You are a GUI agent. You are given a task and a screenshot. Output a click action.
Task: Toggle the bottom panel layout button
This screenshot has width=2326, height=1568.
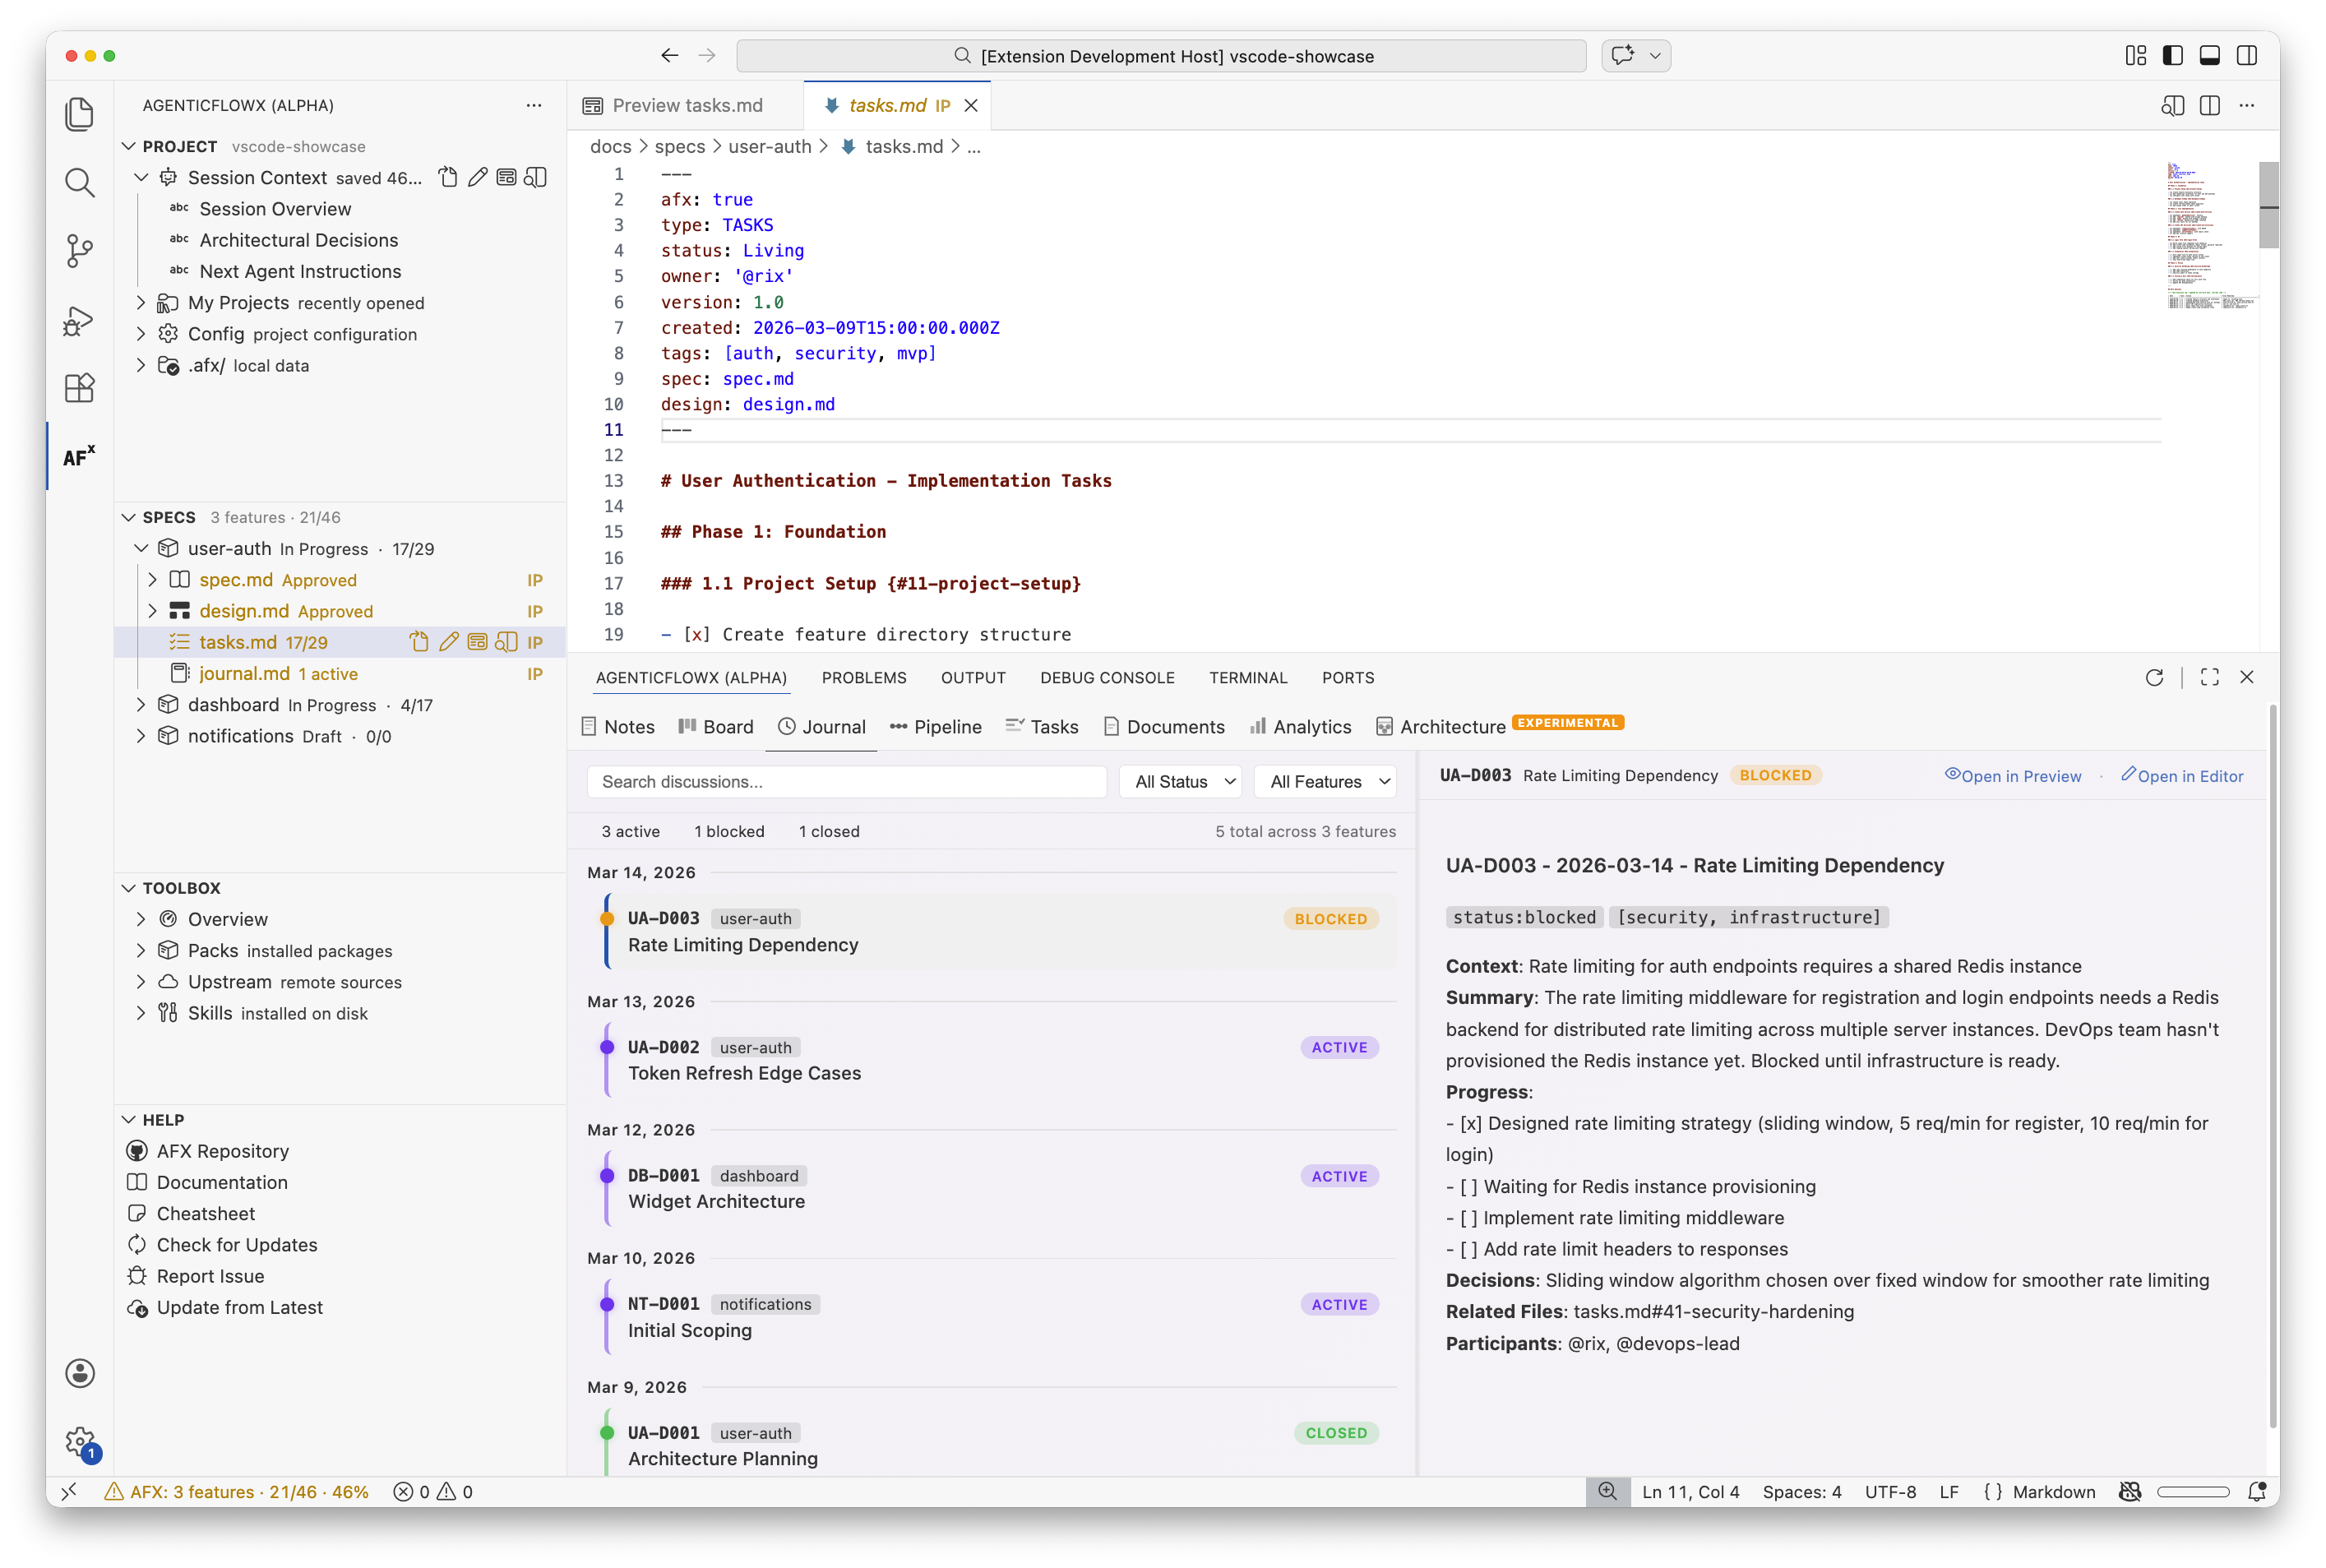tap(2210, 56)
